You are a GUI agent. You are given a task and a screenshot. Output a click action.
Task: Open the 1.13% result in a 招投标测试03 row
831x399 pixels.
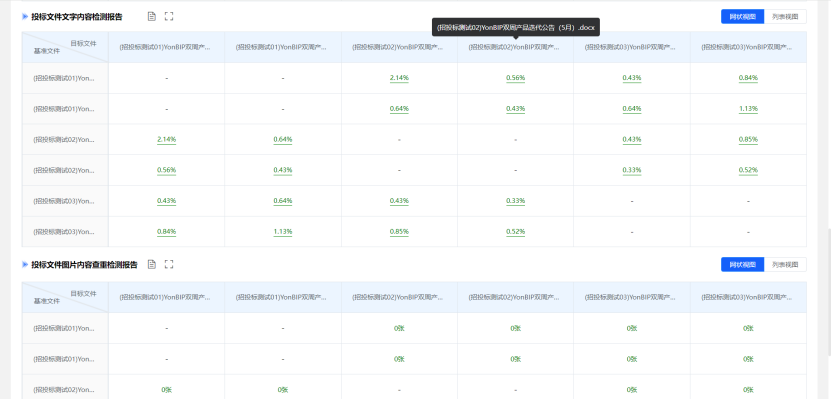[282, 232]
